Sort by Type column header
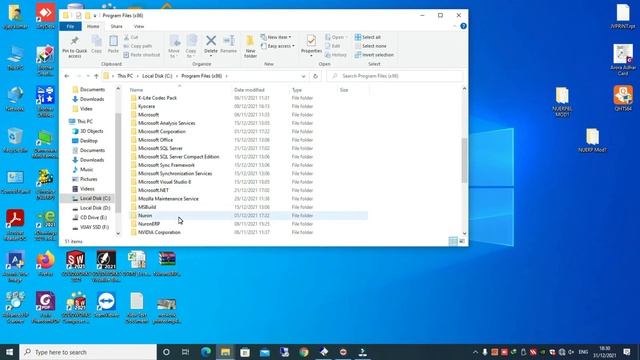The height and width of the screenshot is (360, 640). point(297,90)
